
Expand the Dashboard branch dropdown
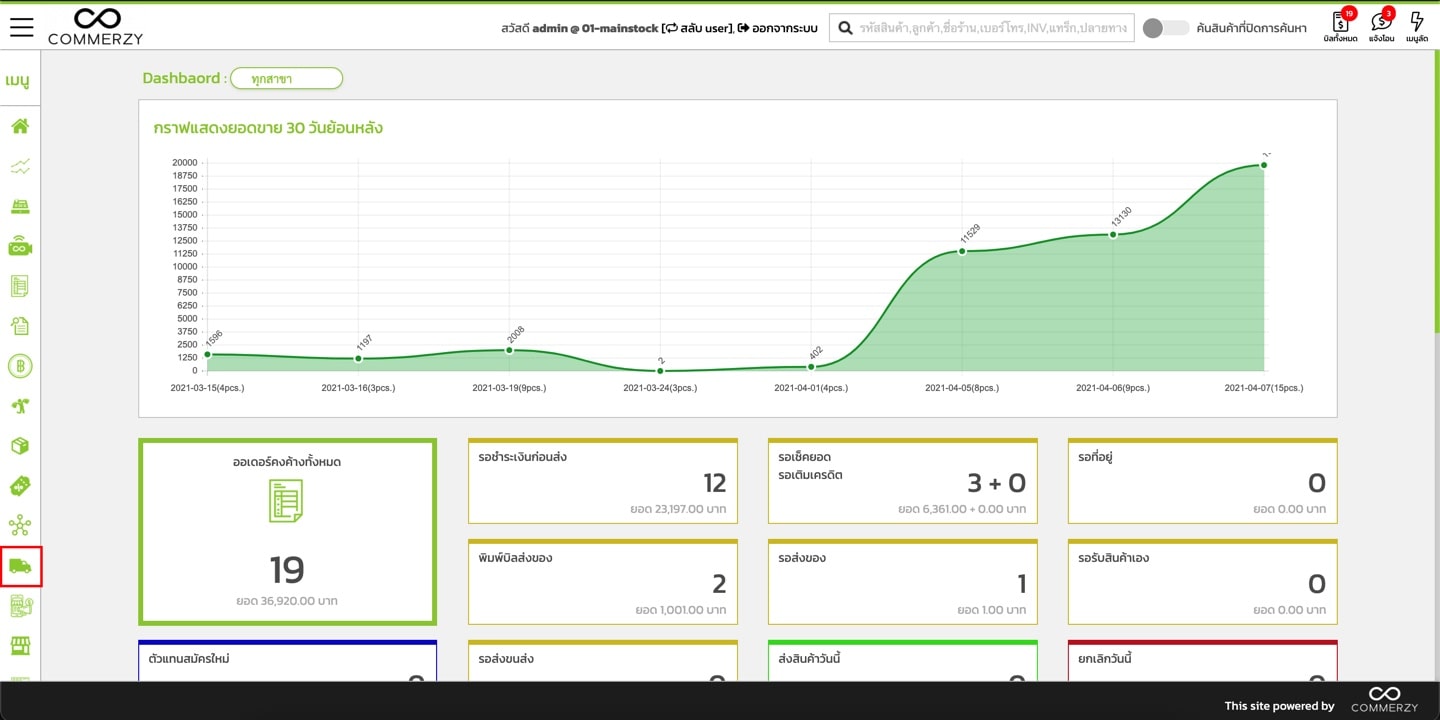(x=286, y=78)
